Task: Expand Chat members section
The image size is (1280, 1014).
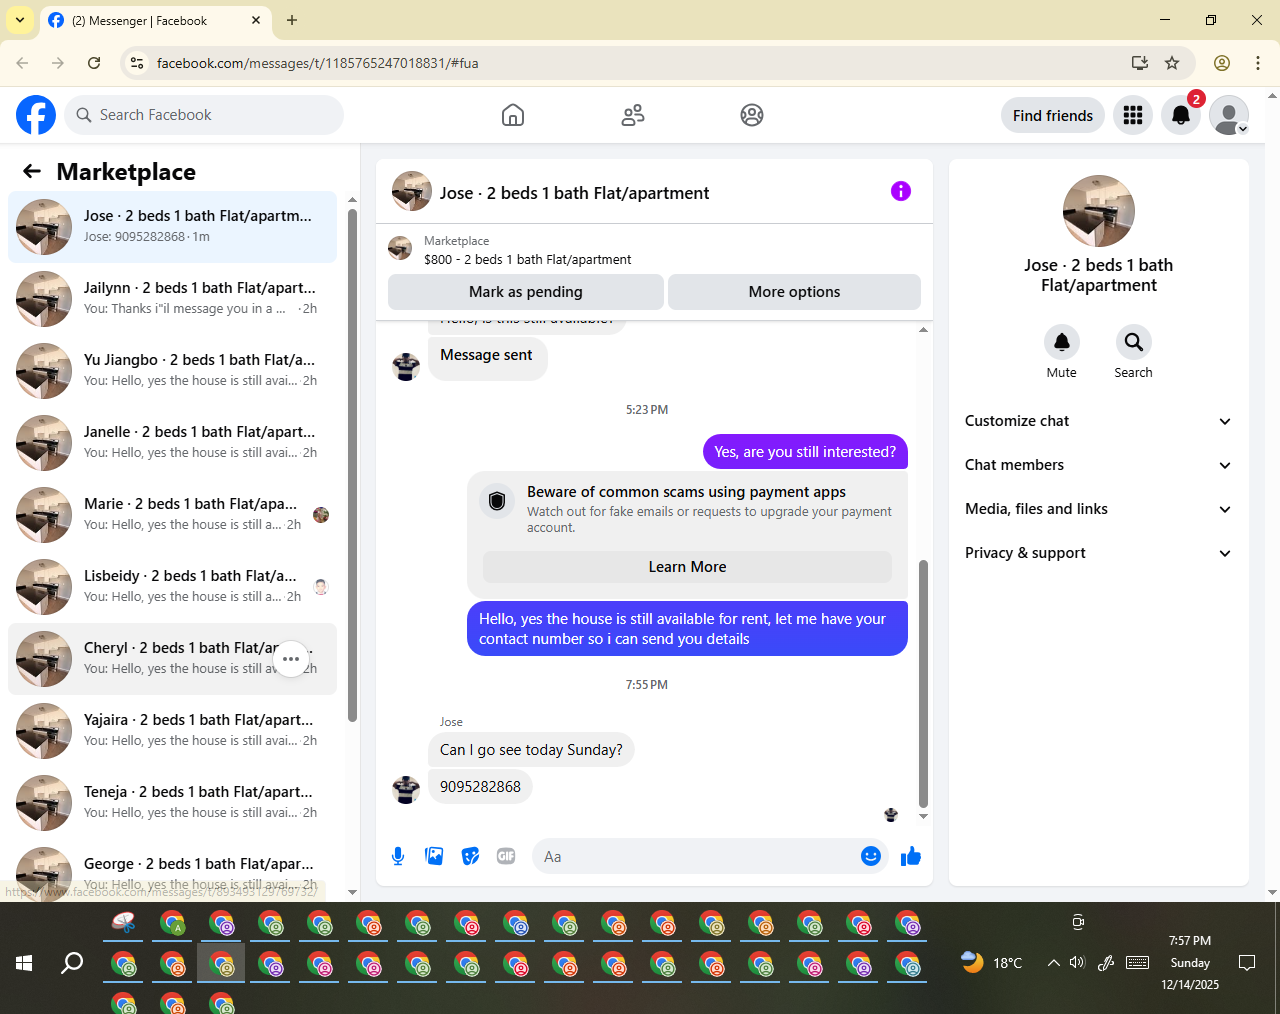Action: [1099, 465]
